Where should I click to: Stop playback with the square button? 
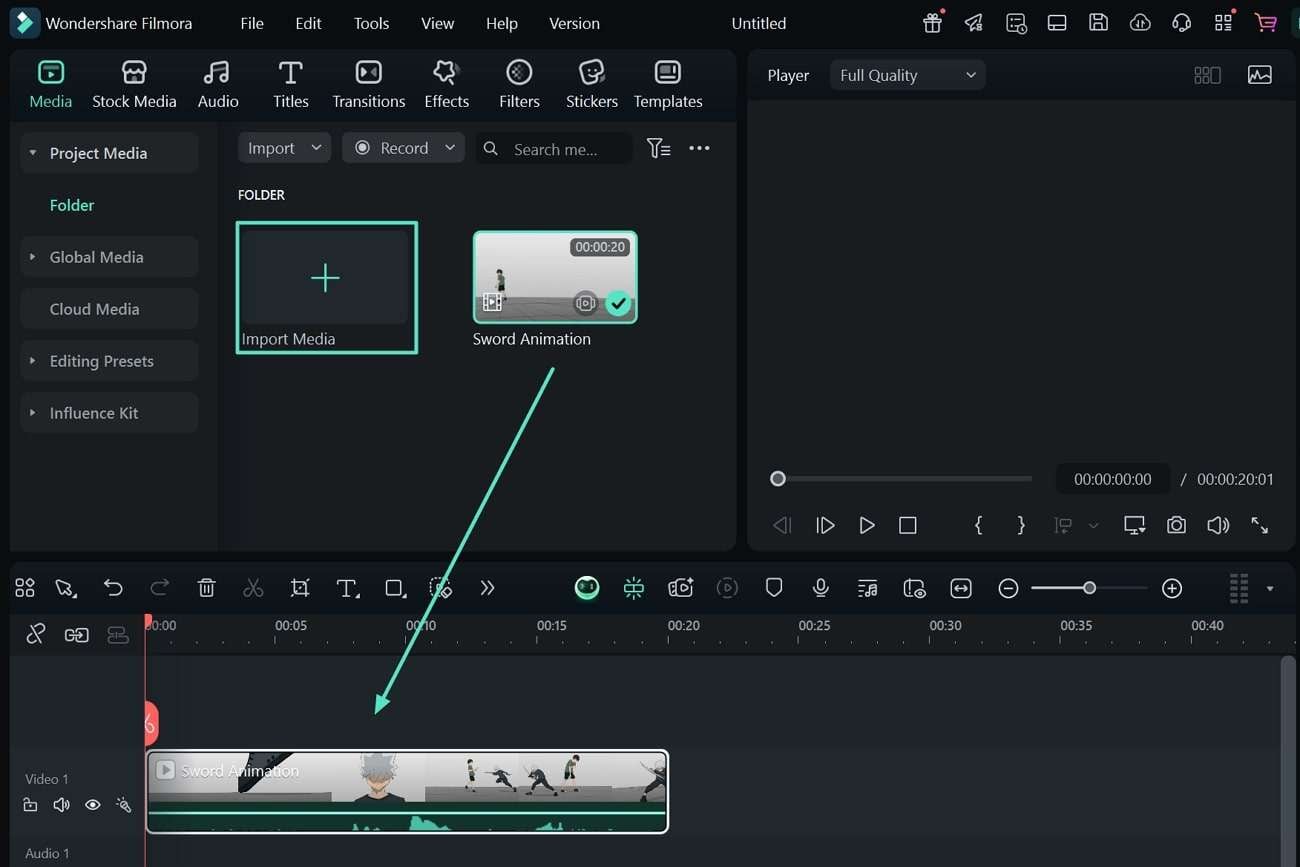(x=908, y=525)
